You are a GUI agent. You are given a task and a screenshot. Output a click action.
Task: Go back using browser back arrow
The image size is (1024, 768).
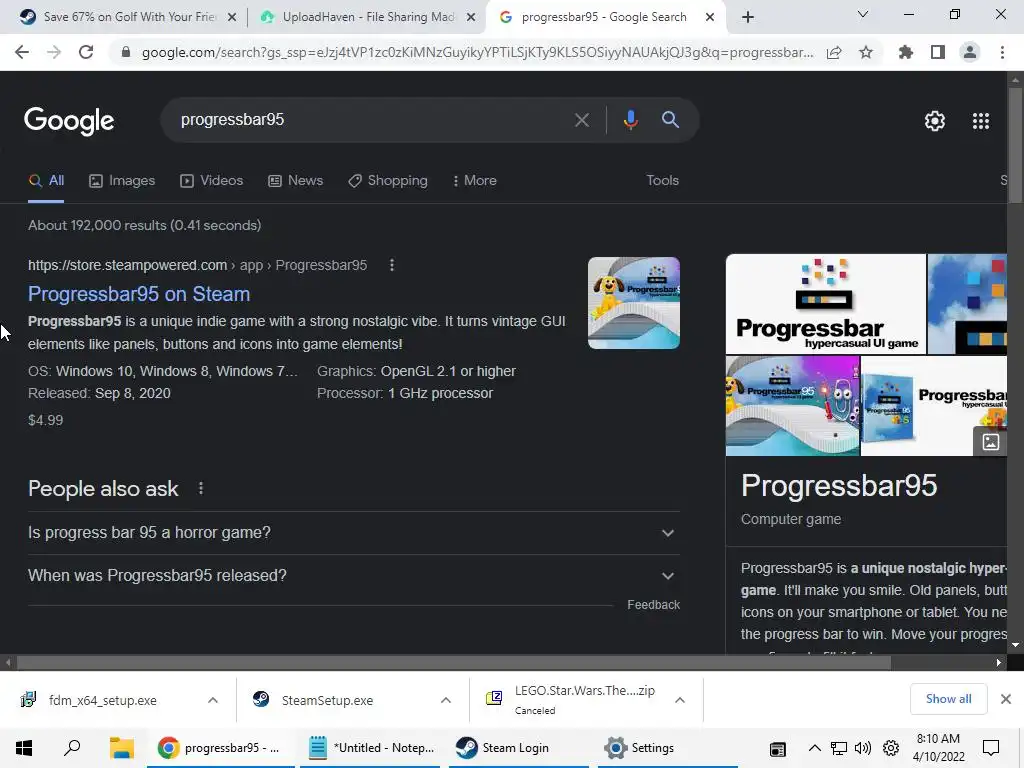click(22, 52)
